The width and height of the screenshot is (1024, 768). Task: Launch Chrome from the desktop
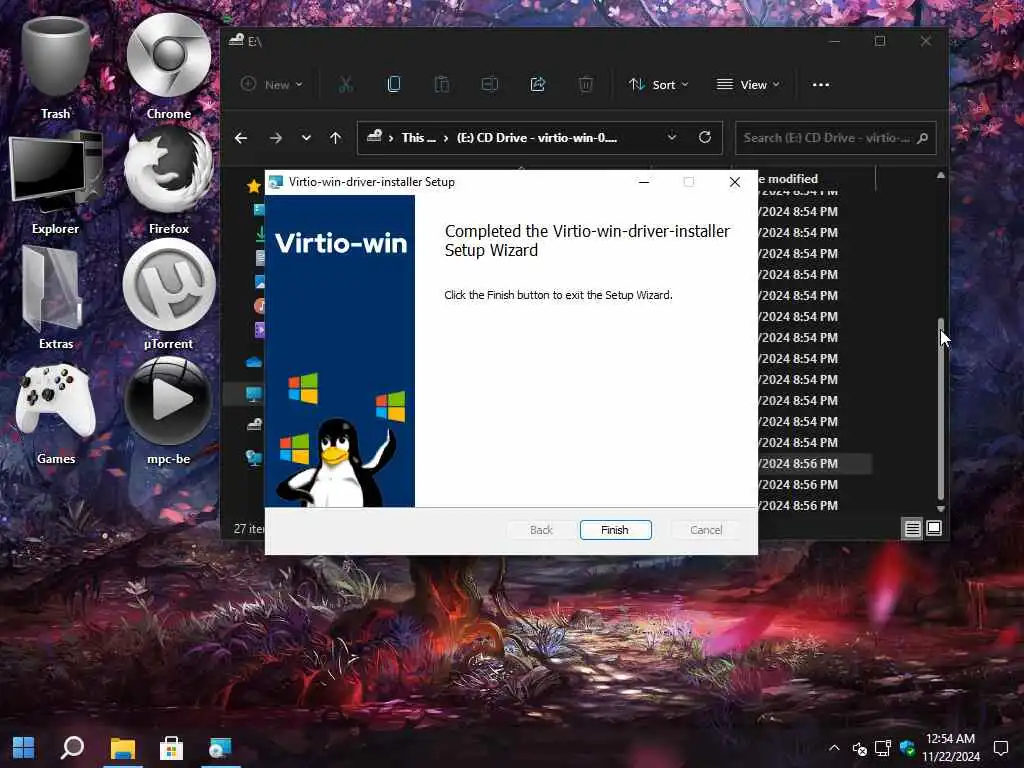pyautogui.click(x=168, y=69)
